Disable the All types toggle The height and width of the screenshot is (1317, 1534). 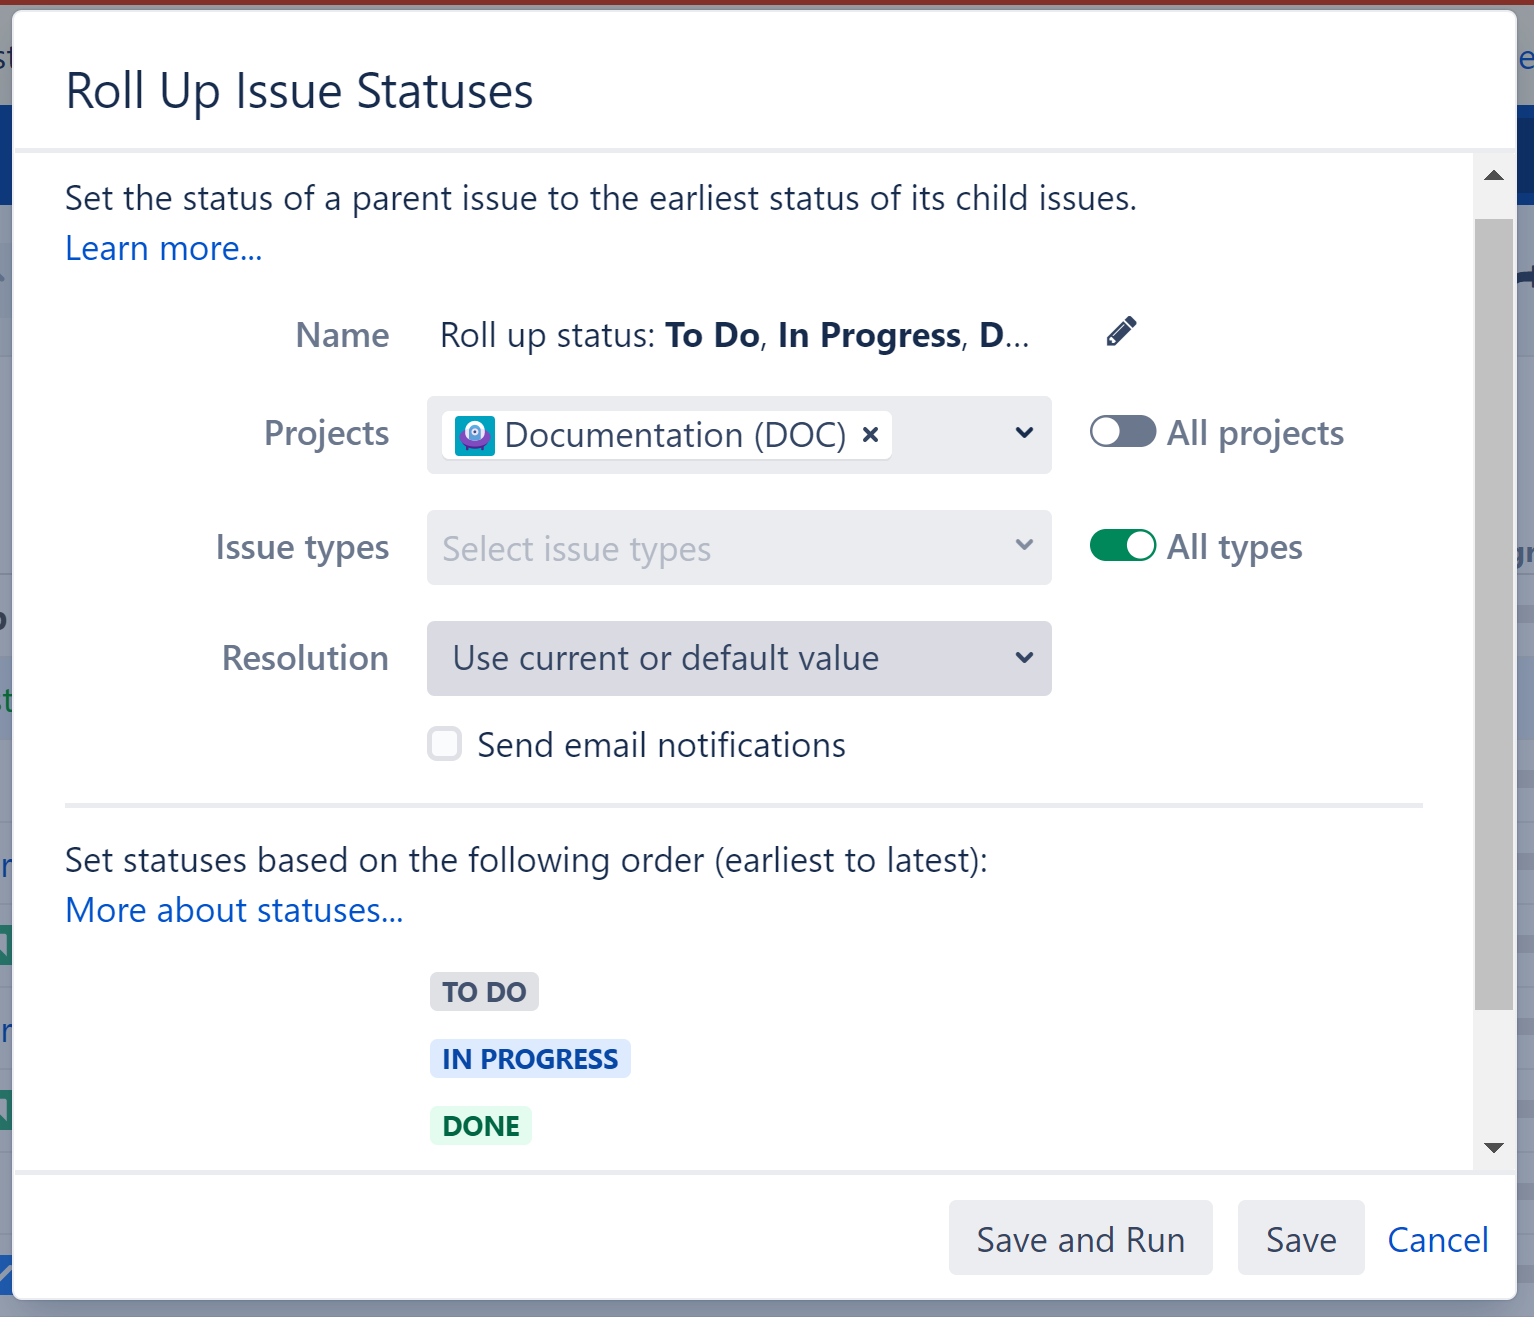[1122, 546]
